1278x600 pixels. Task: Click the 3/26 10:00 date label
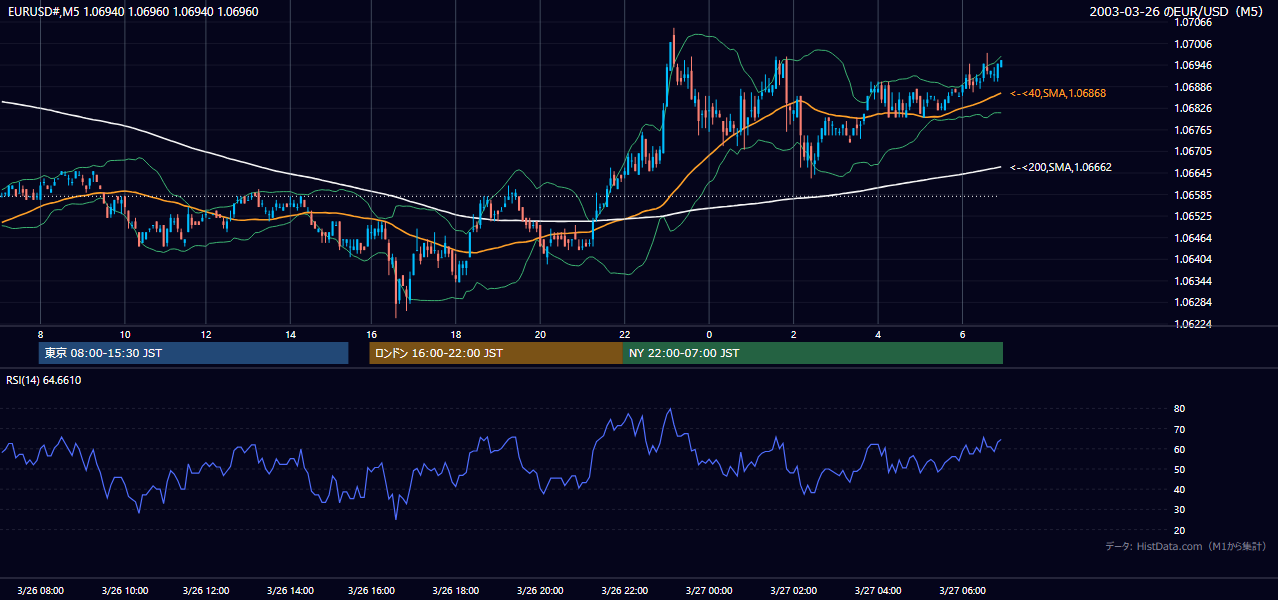(x=124, y=591)
